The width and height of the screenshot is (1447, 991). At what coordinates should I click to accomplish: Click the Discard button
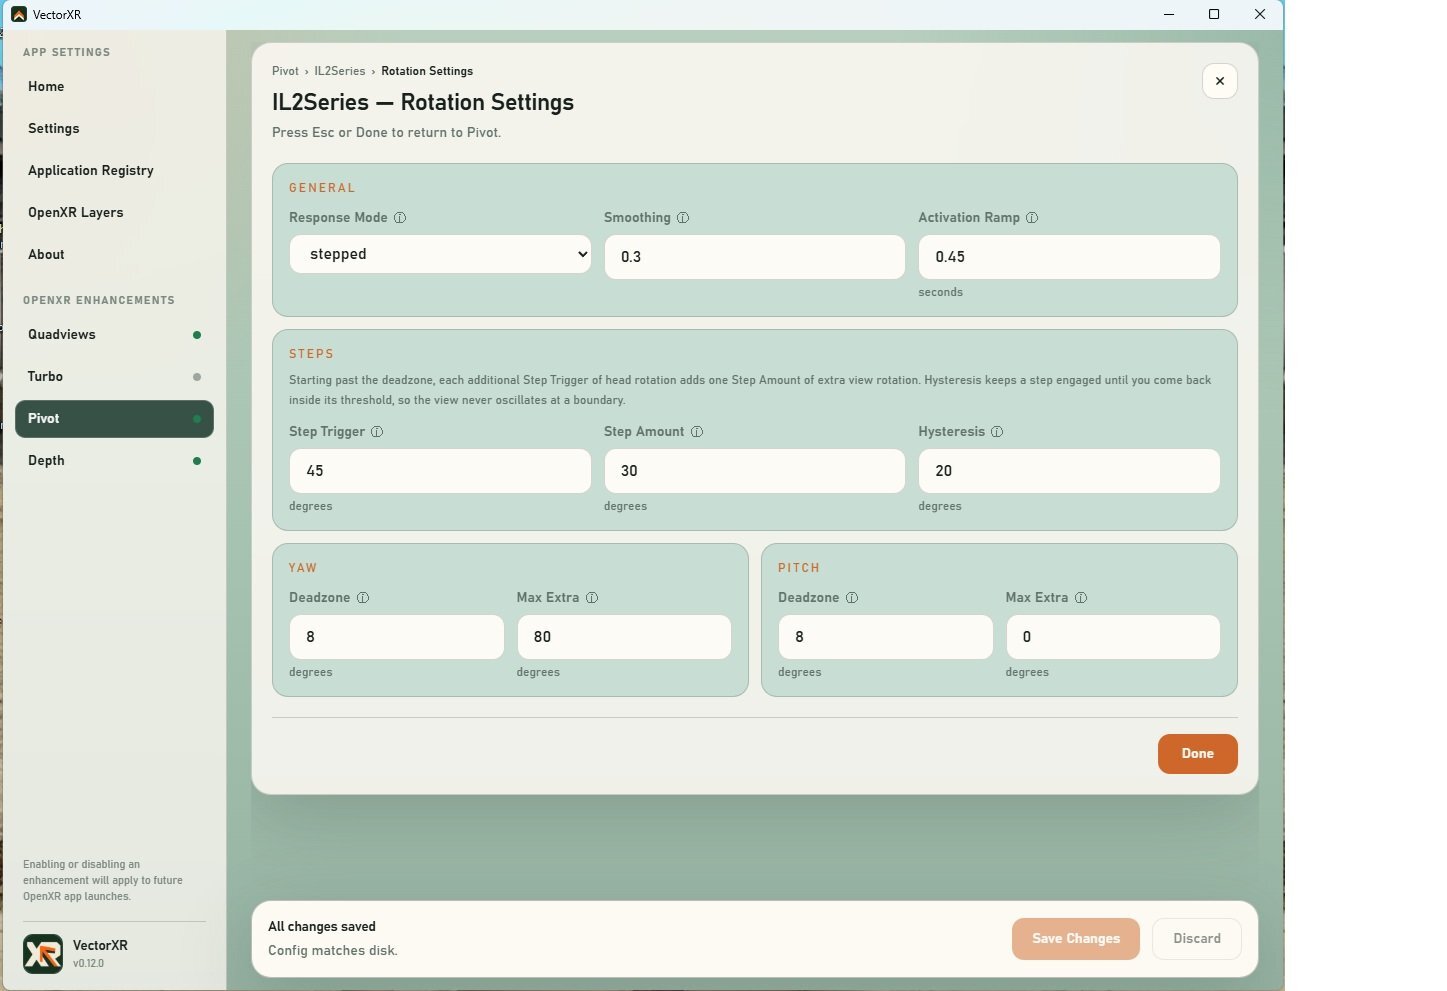pos(1197,939)
